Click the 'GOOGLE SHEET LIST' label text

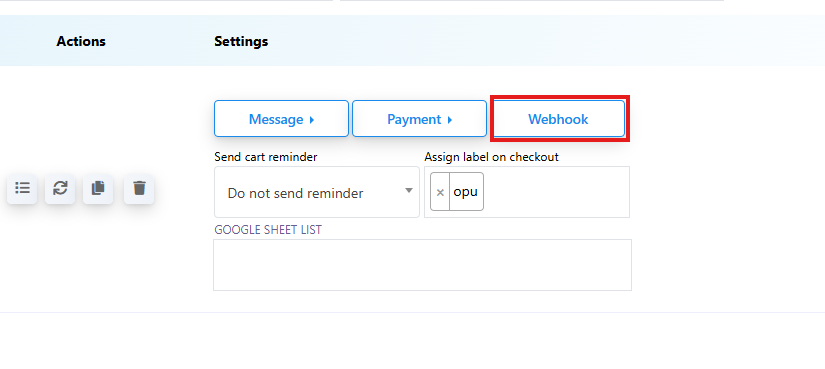click(268, 230)
